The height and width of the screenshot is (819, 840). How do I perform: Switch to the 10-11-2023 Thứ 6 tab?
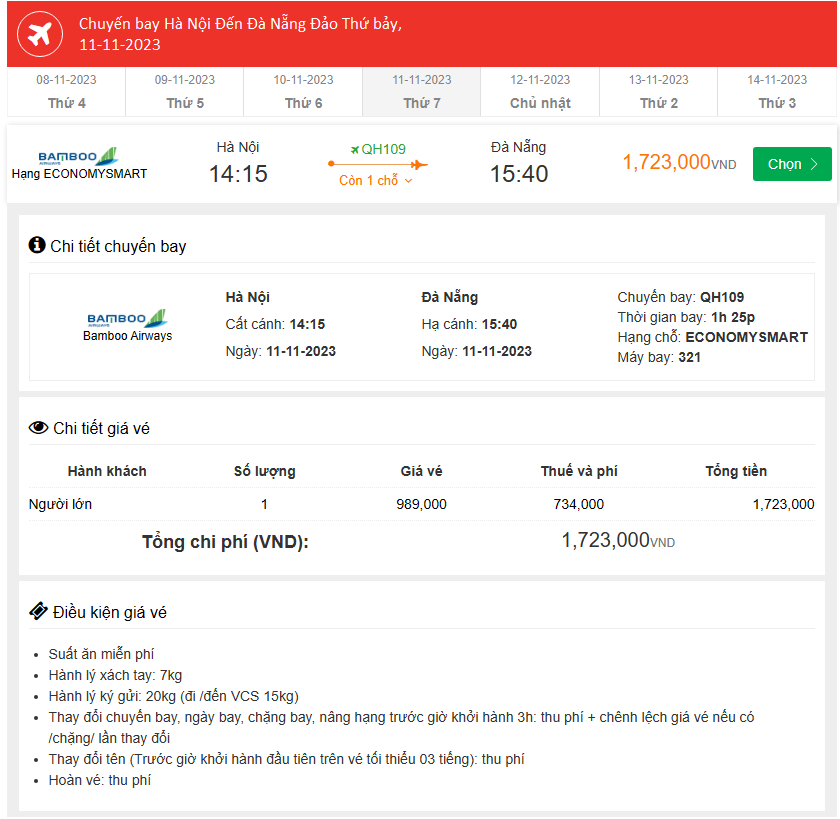(x=303, y=92)
